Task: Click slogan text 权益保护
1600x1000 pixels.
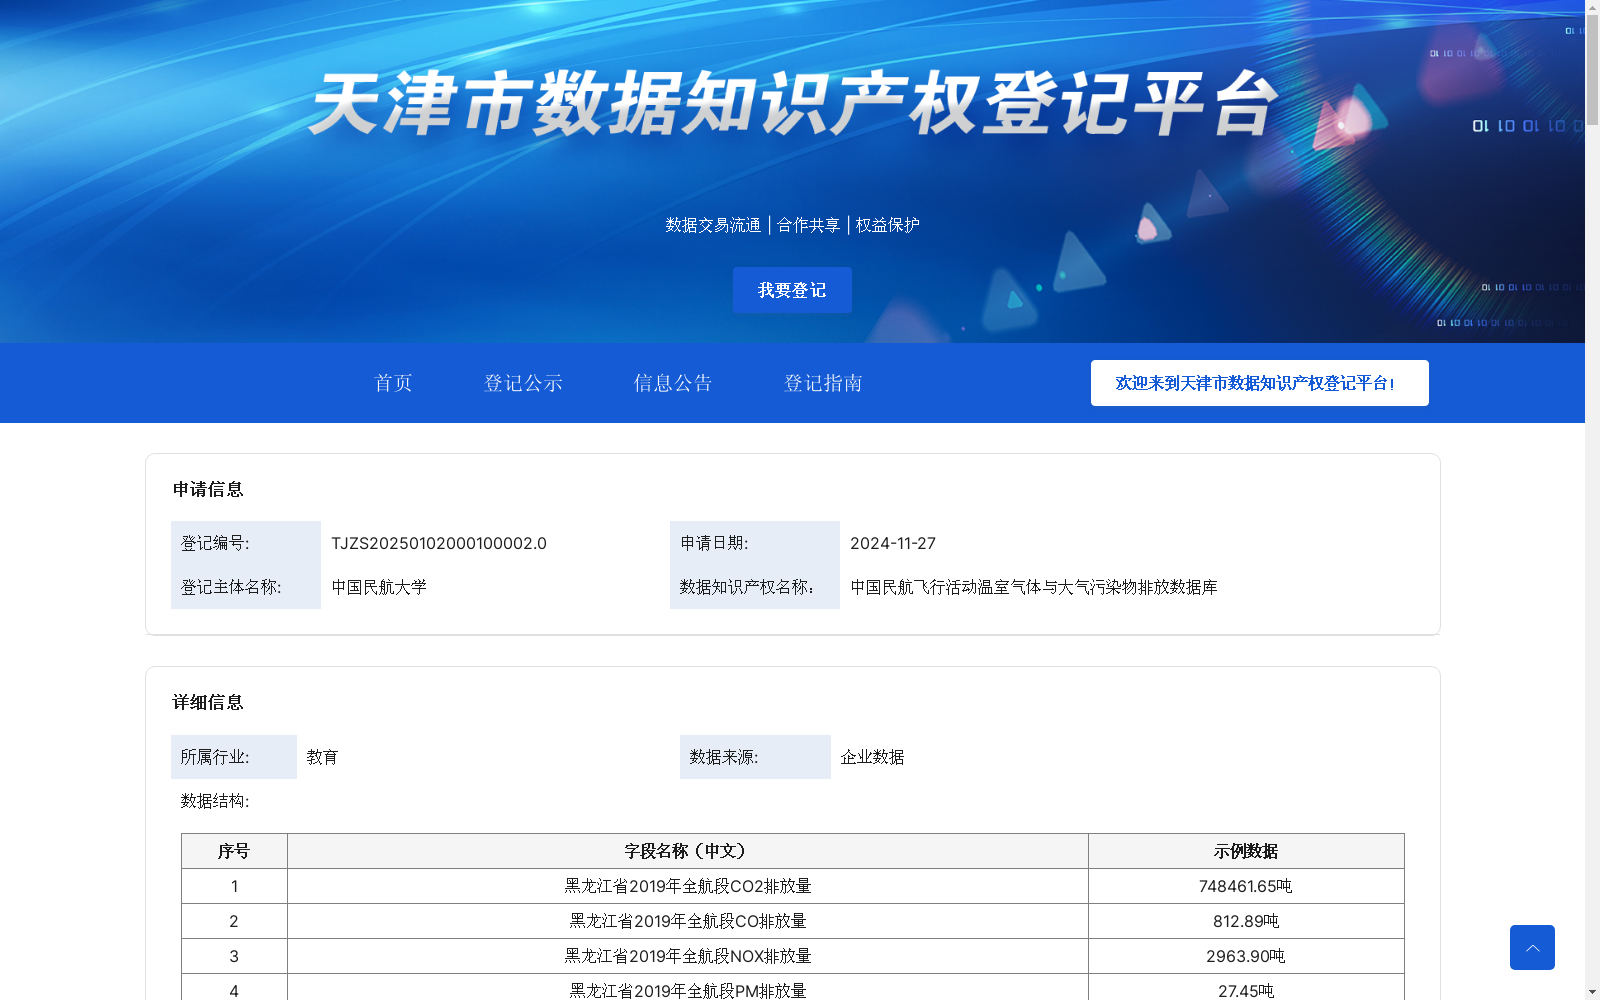Action: point(887,225)
